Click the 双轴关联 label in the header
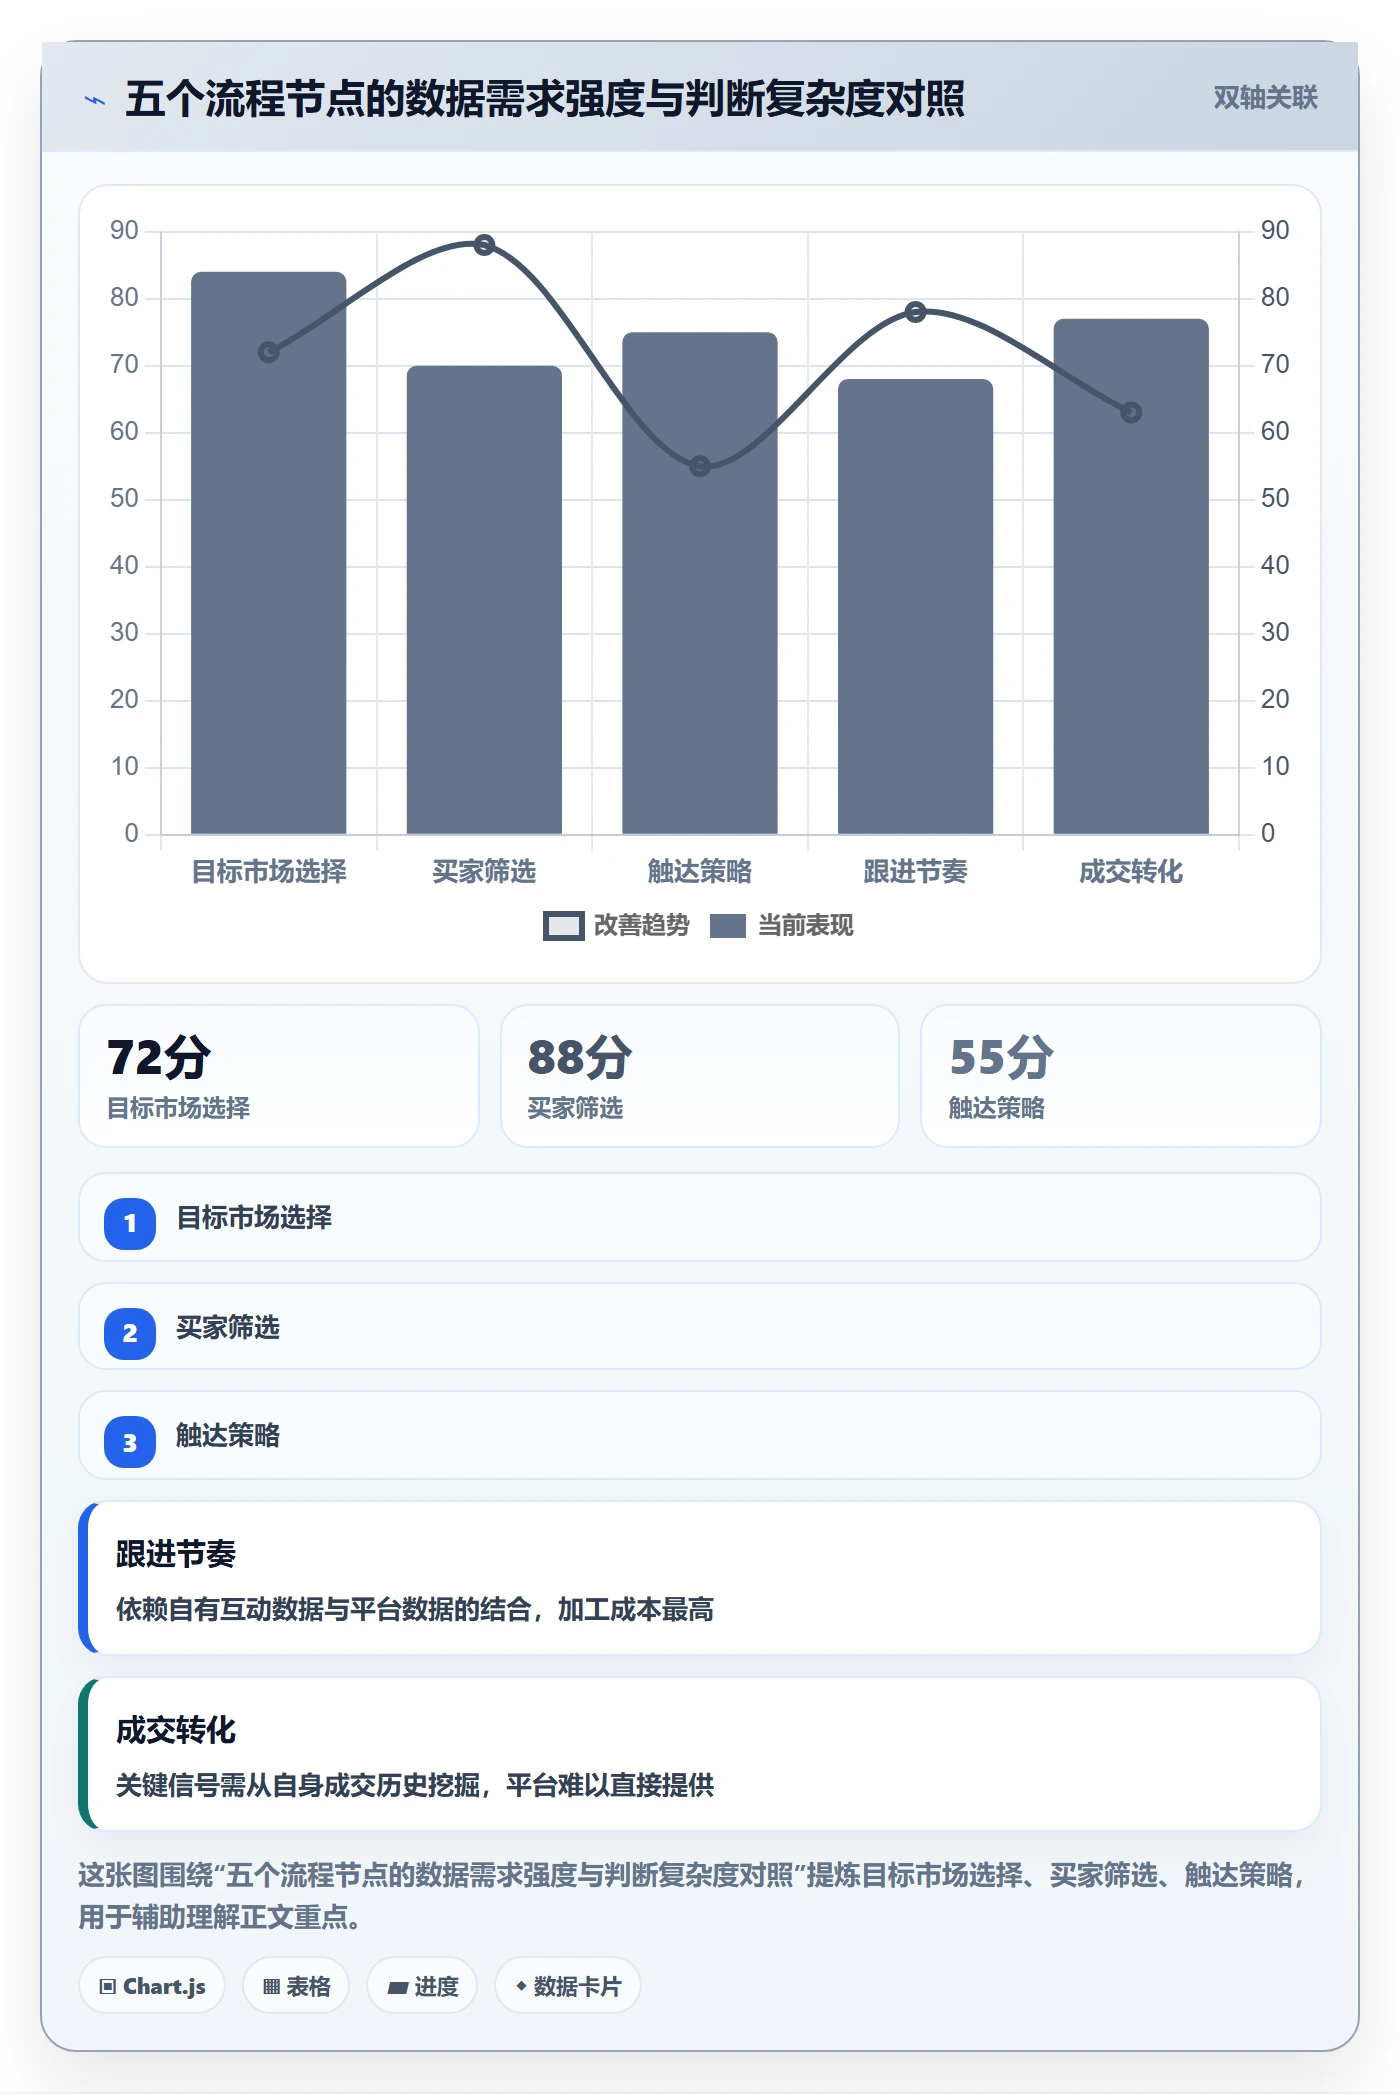This screenshot has width=1400, height=2094. [x=1266, y=98]
